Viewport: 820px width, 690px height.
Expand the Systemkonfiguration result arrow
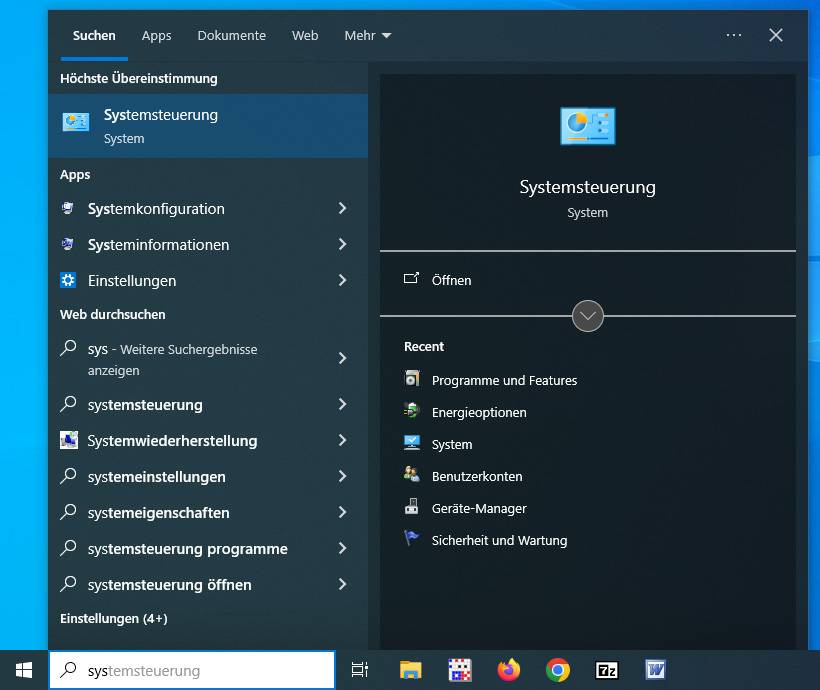tap(342, 209)
